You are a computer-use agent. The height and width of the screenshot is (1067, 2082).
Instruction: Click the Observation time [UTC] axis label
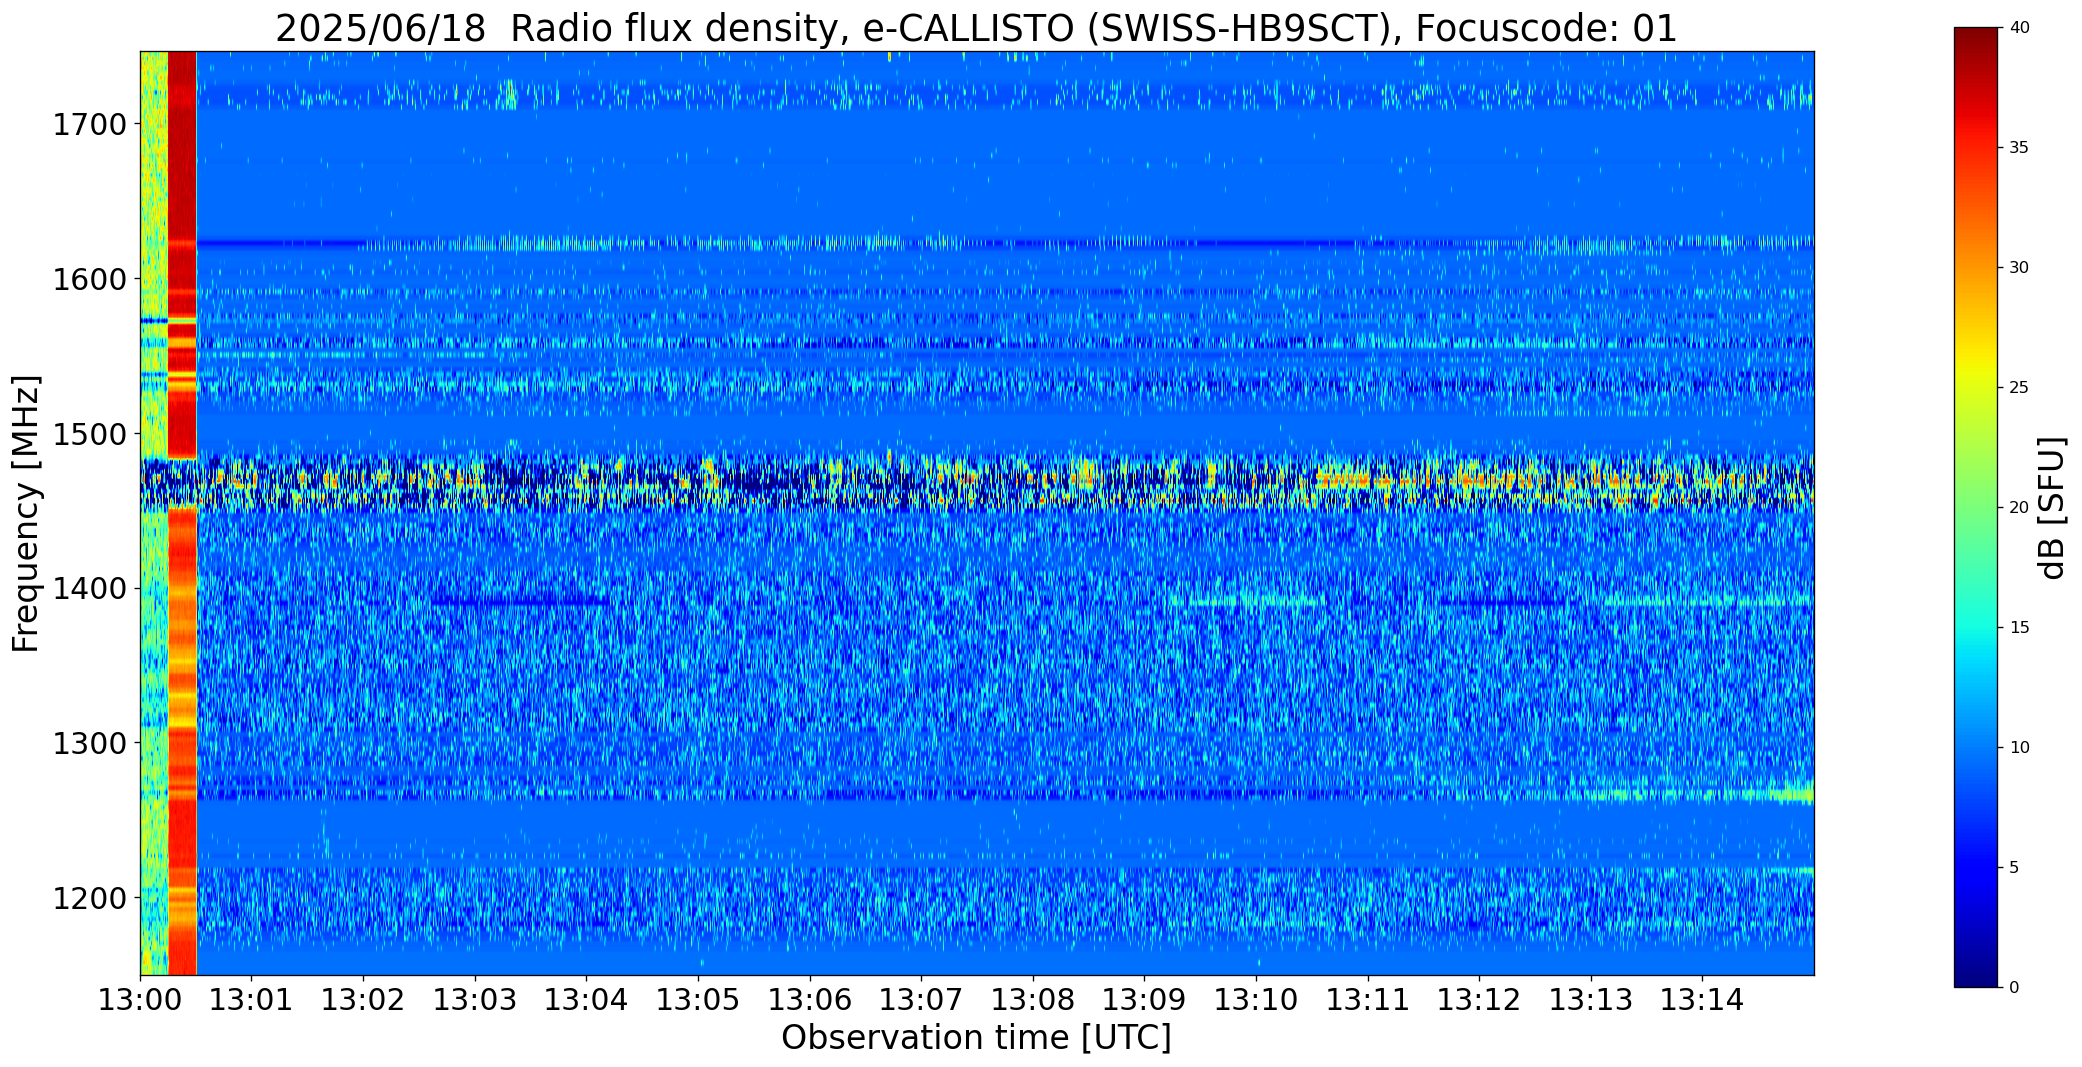976,1038
